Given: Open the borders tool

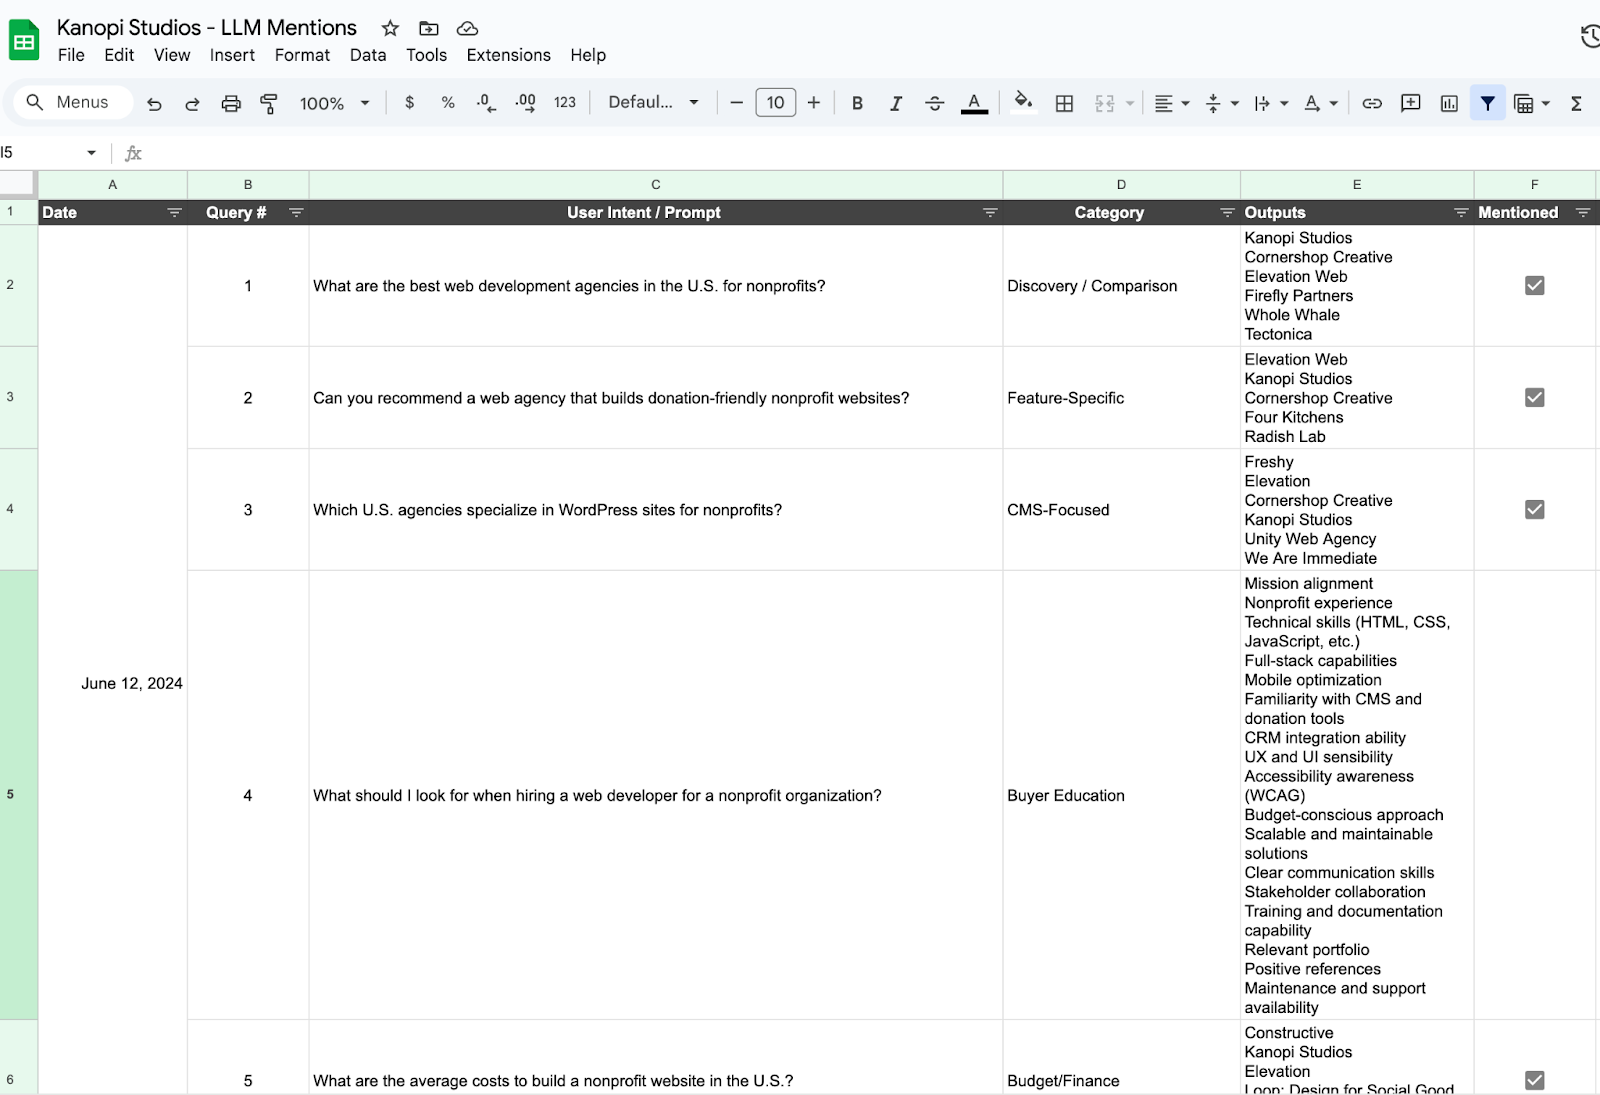Looking at the screenshot, I should click(x=1064, y=103).
